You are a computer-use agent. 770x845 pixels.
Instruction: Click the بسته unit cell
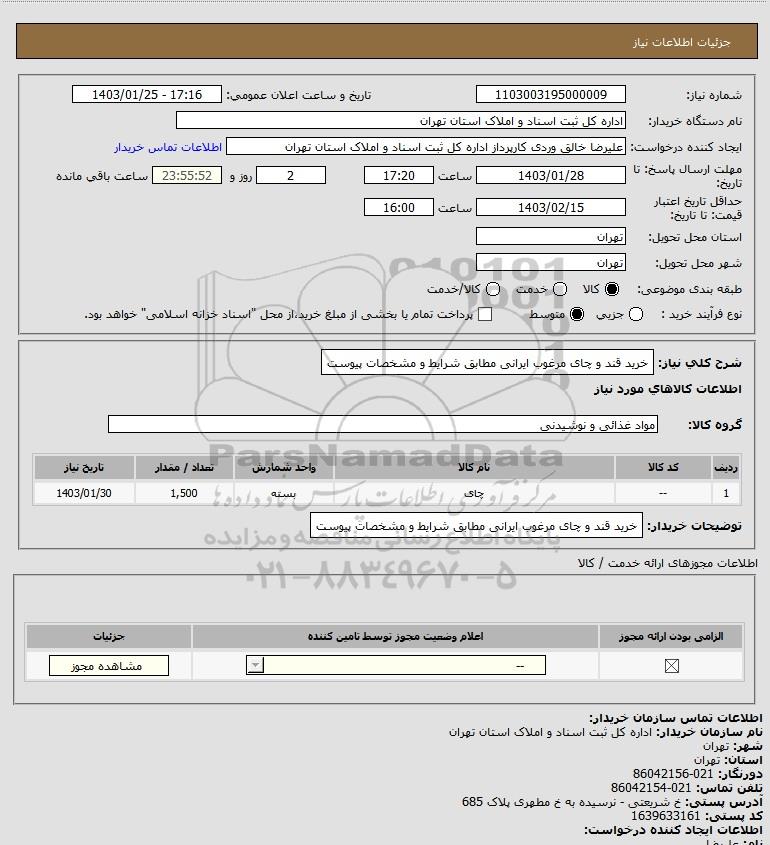point(284,493)
